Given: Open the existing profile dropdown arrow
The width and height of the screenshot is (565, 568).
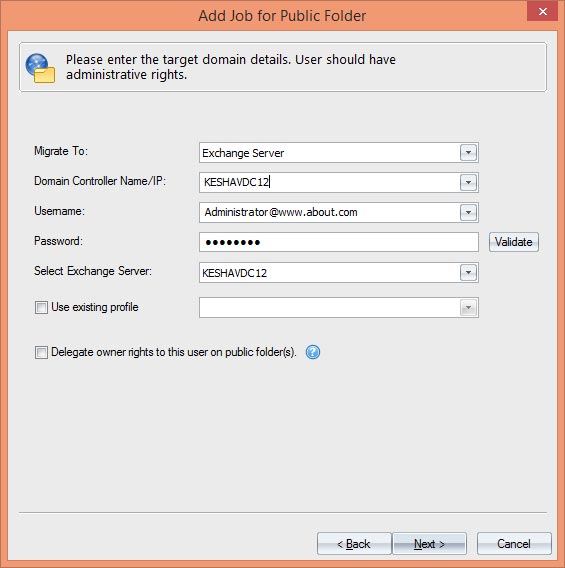Looking at the screenshot, I should (468, 308).
